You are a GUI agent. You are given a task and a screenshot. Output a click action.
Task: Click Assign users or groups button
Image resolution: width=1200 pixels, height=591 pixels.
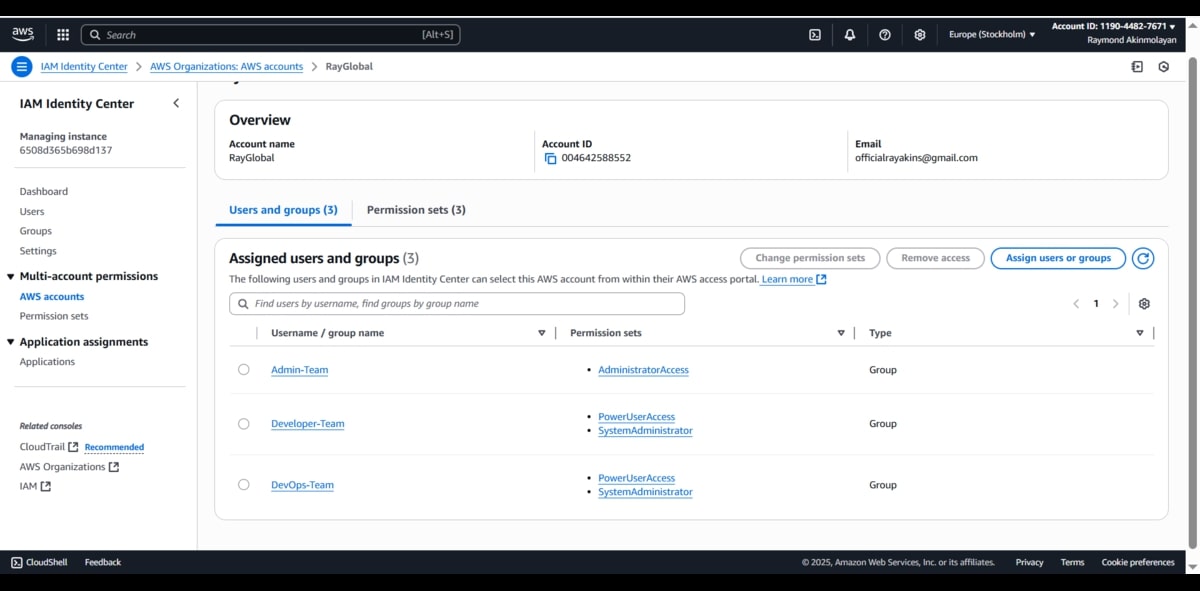point(1058,258)
